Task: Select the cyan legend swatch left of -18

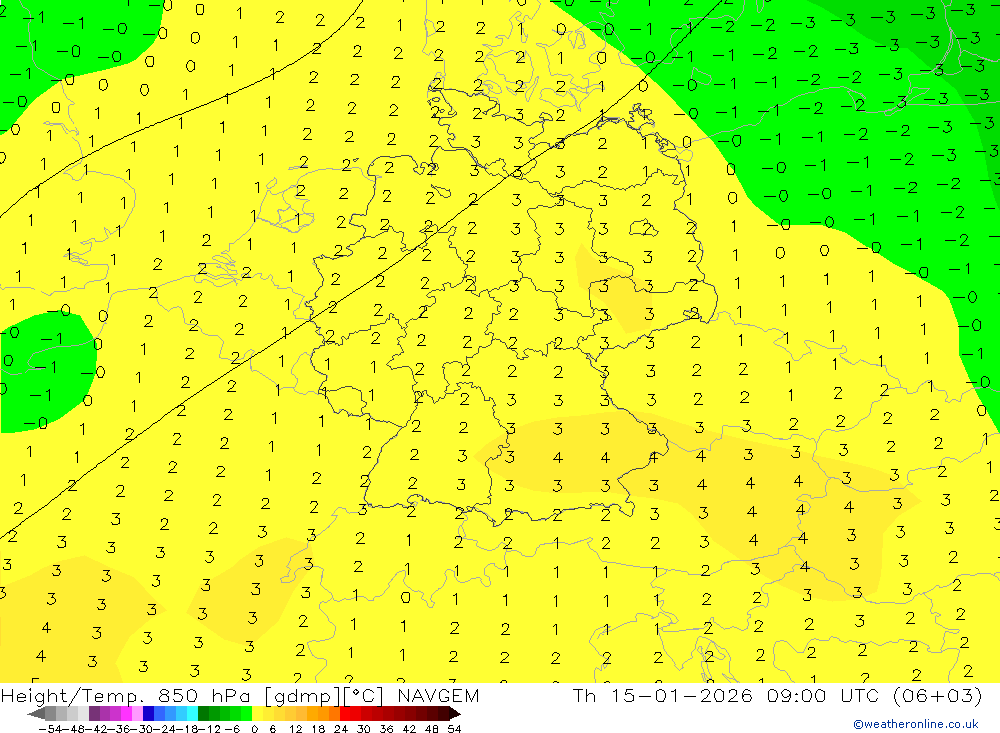Action: pyautogui.click(x=192, y=714)
